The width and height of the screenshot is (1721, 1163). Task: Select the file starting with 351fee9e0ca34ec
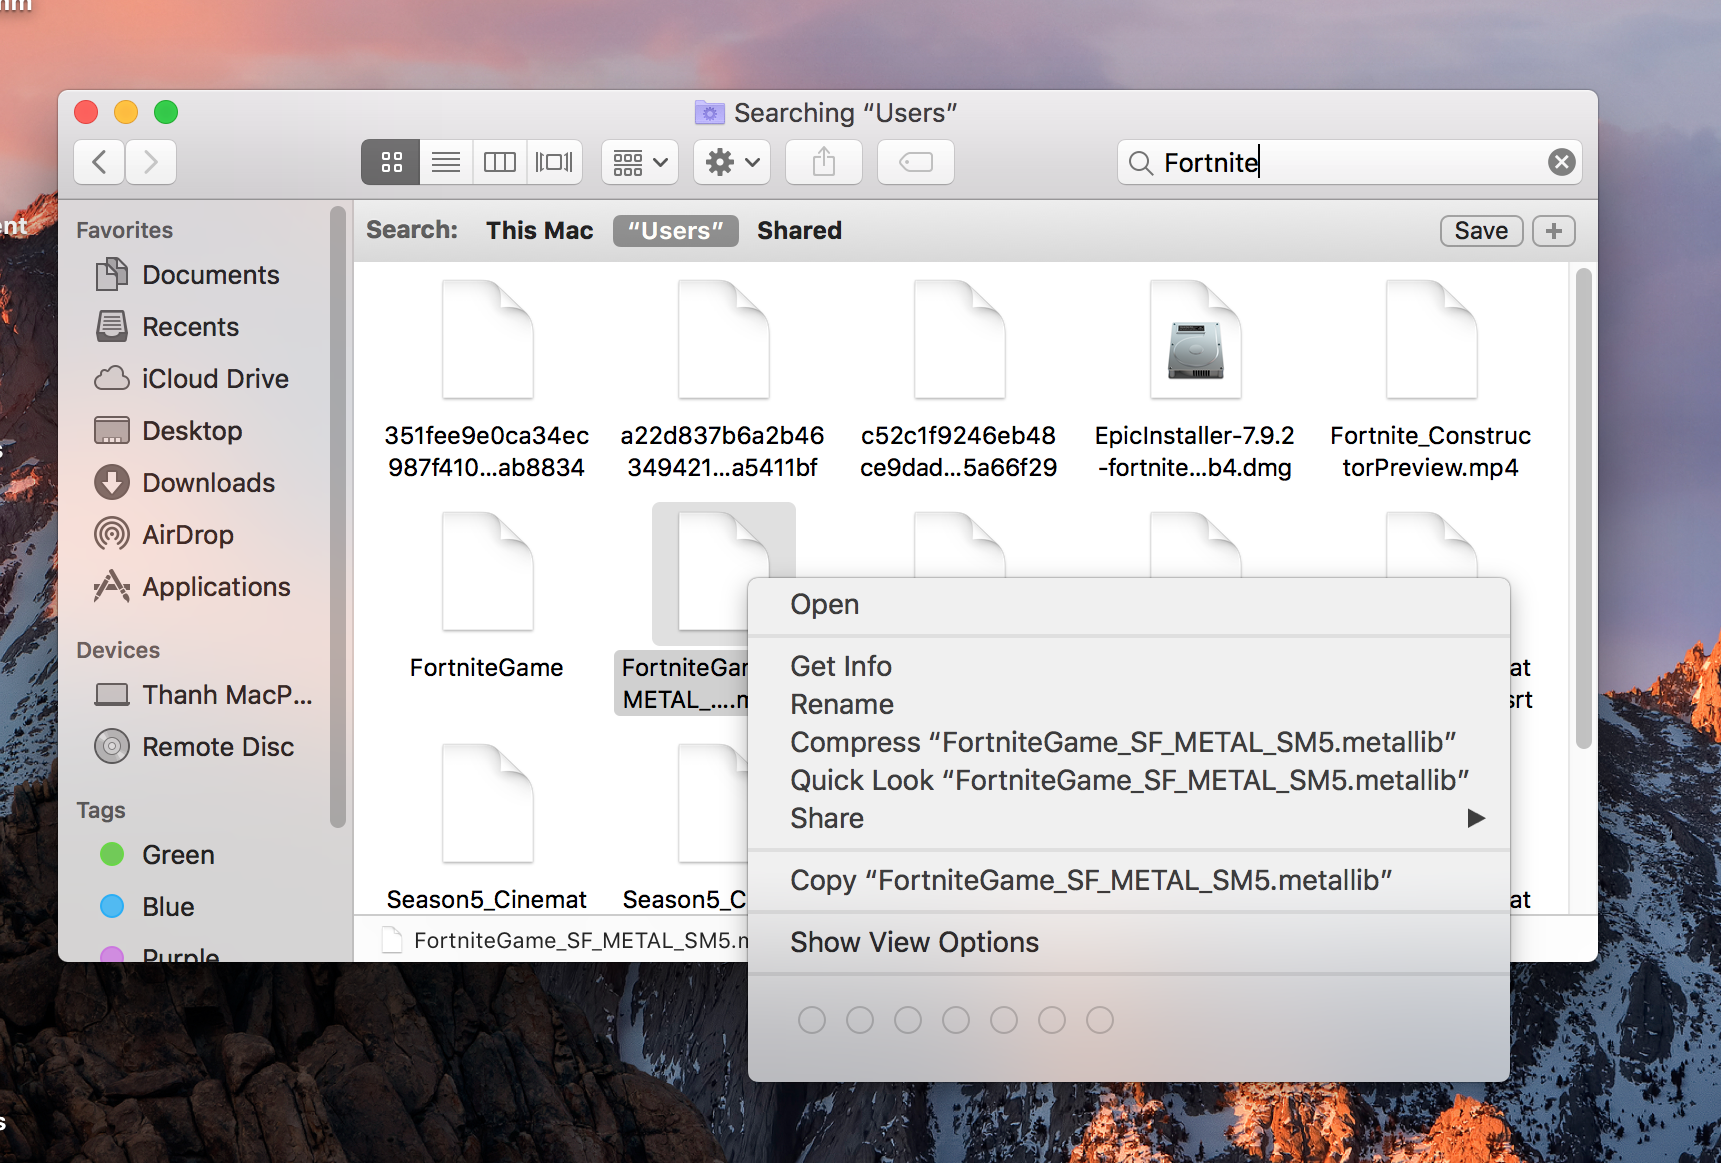487,380
